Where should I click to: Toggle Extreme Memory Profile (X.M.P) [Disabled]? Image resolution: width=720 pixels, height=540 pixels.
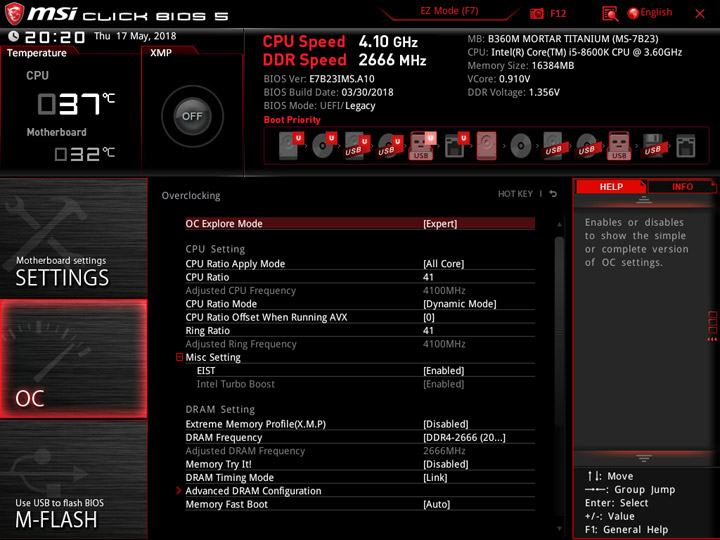446,424
